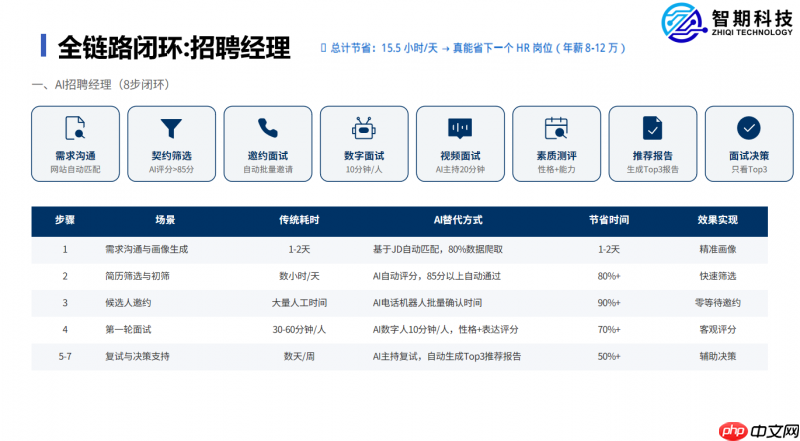Click the checked document icon in 推荐报告 card
This screenshot has height=441, width=800.
coord(653,128)
